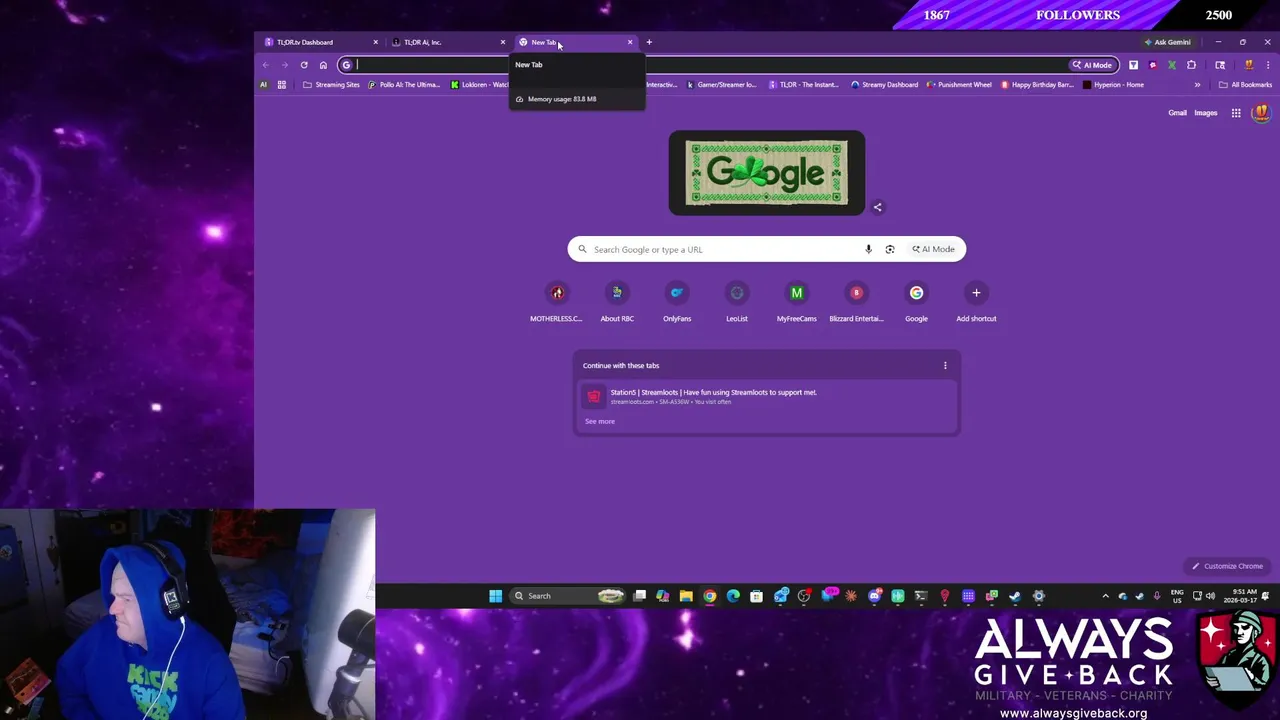Open Gamer/Streamer bookmark
This screenshot has height=720, width=1280.
[722, 85]
